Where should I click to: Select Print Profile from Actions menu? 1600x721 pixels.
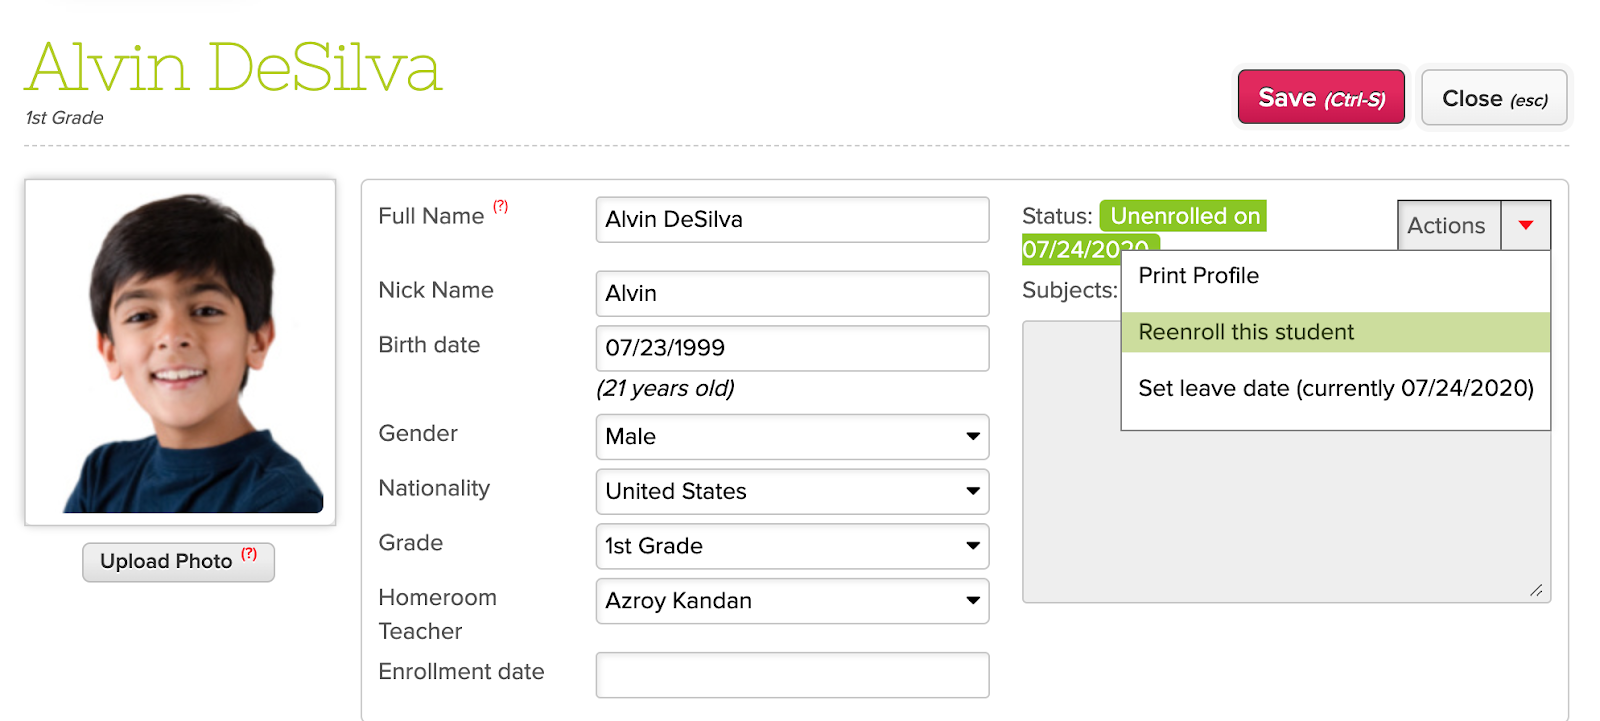coord(1198,276)
